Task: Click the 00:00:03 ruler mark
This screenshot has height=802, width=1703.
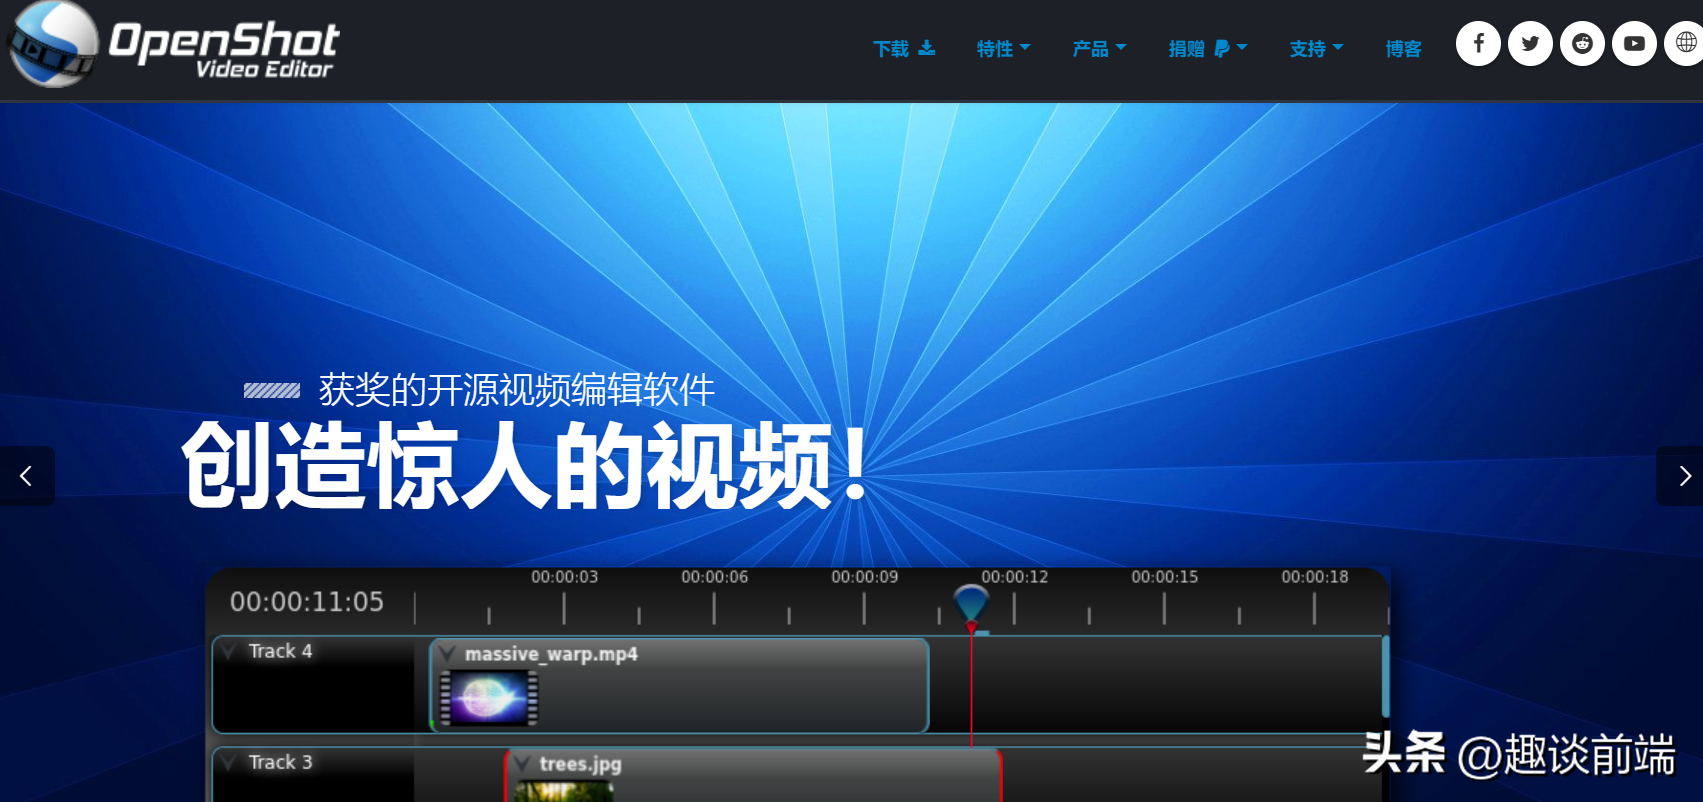Action: (x=565, y=577)
